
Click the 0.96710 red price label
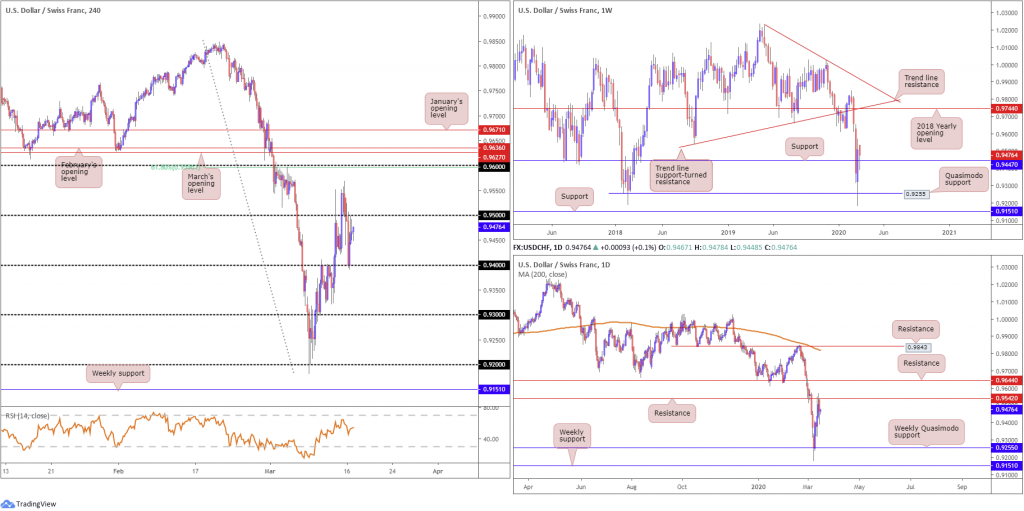pyautogui.click(x=494, y=130)
